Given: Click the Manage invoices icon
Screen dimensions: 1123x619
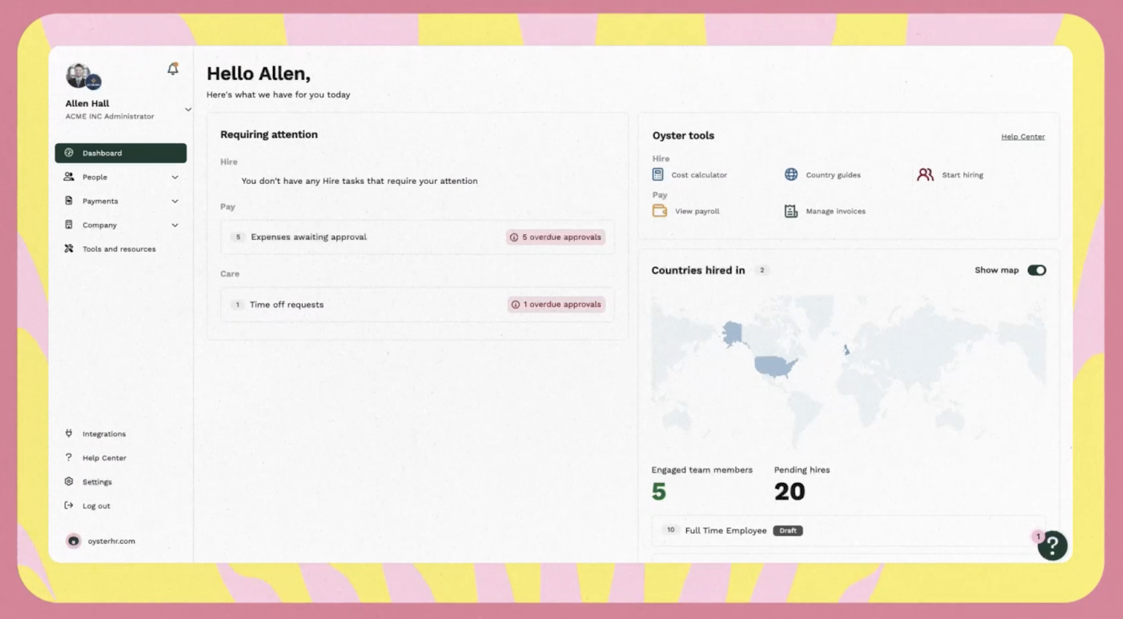Looking at the screenshot, I should click(x=791, y=211).
